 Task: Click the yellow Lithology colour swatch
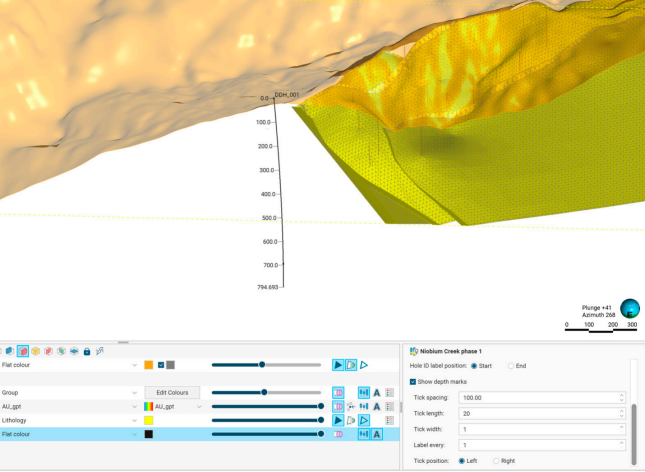[148, 421]
